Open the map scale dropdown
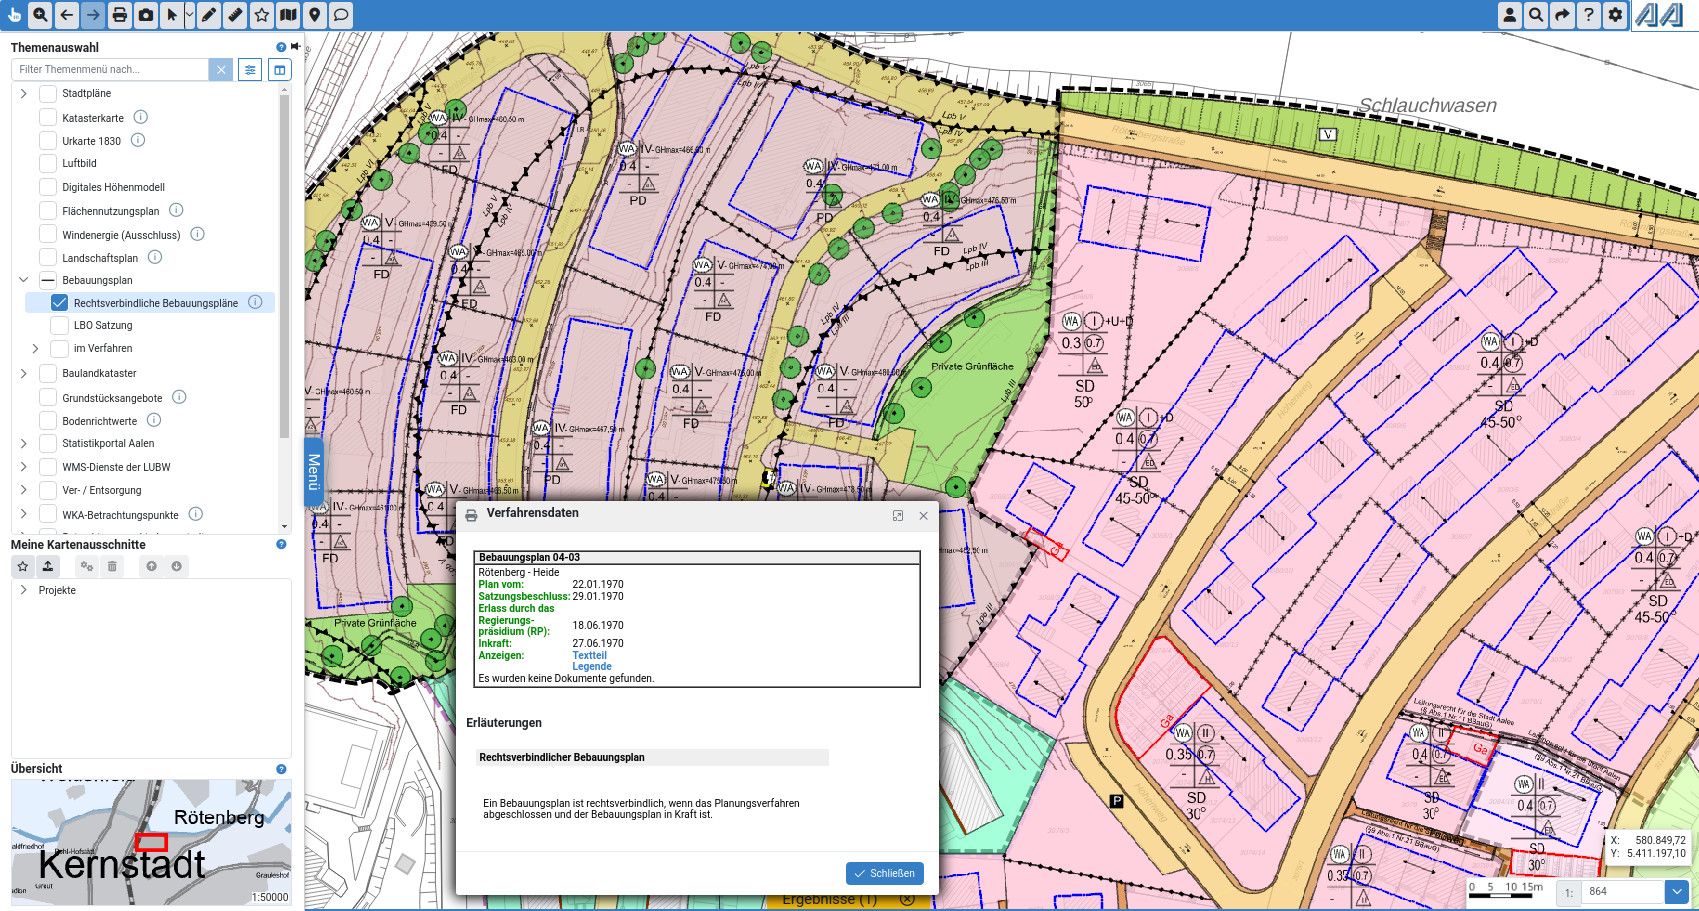The height and width of the screenshot is (911, 1699). (x=1676, y=891)
